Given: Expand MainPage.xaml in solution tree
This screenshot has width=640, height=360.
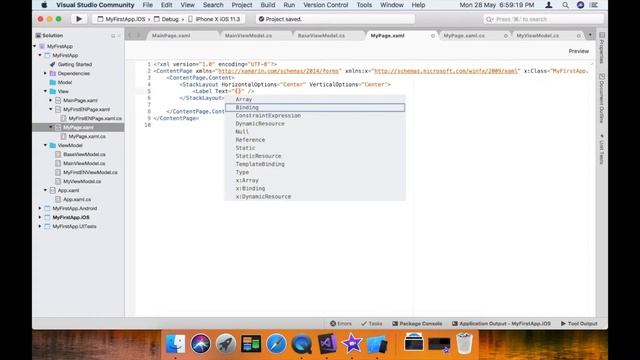Looking at the screenshot, I should point(51,100).
